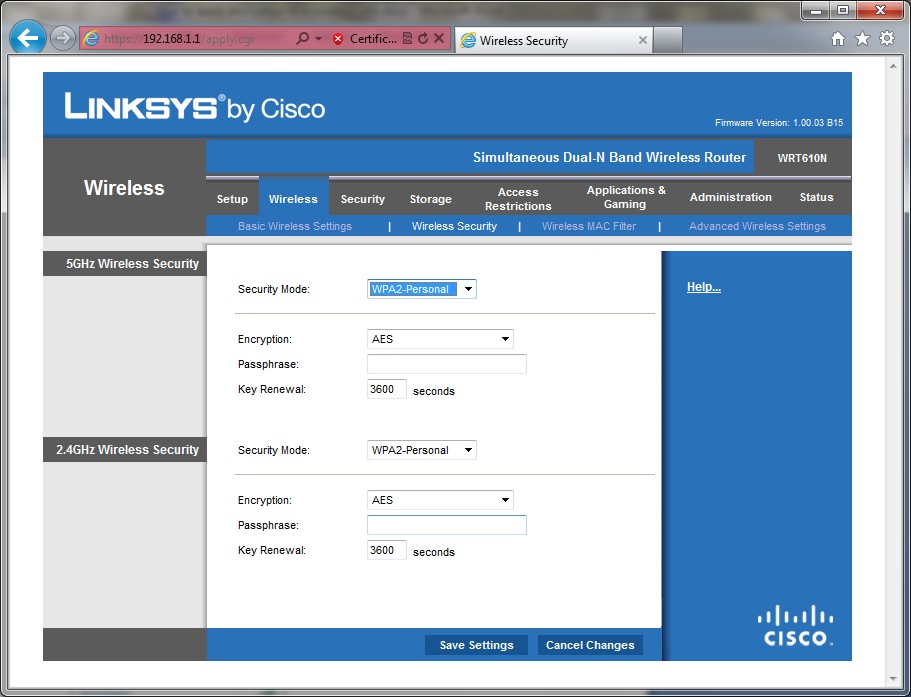
Task: Click Simultaneous Dual-N Band Wireless Router text
Action: coord(609,157)
